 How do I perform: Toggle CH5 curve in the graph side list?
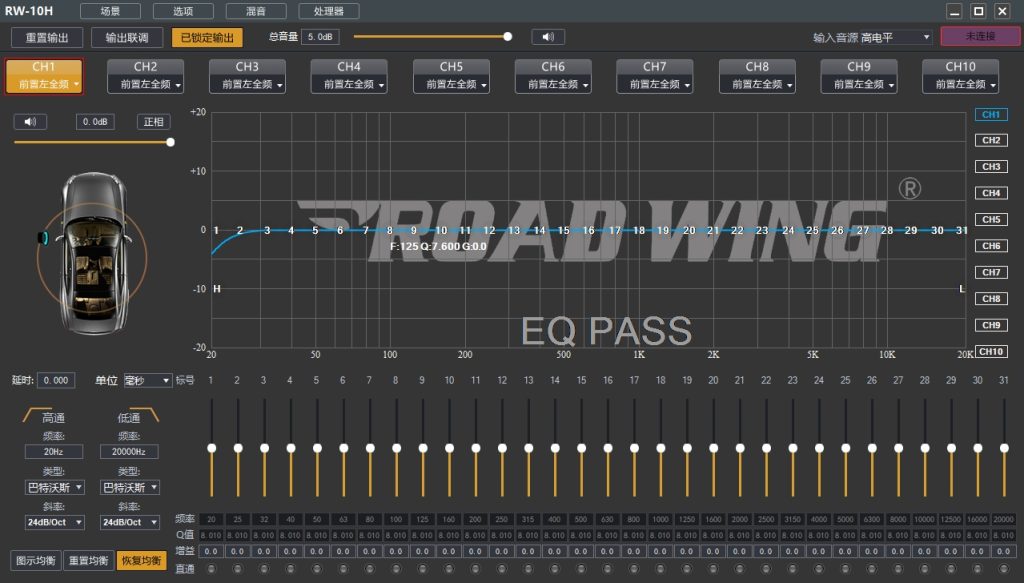(991, 219)
